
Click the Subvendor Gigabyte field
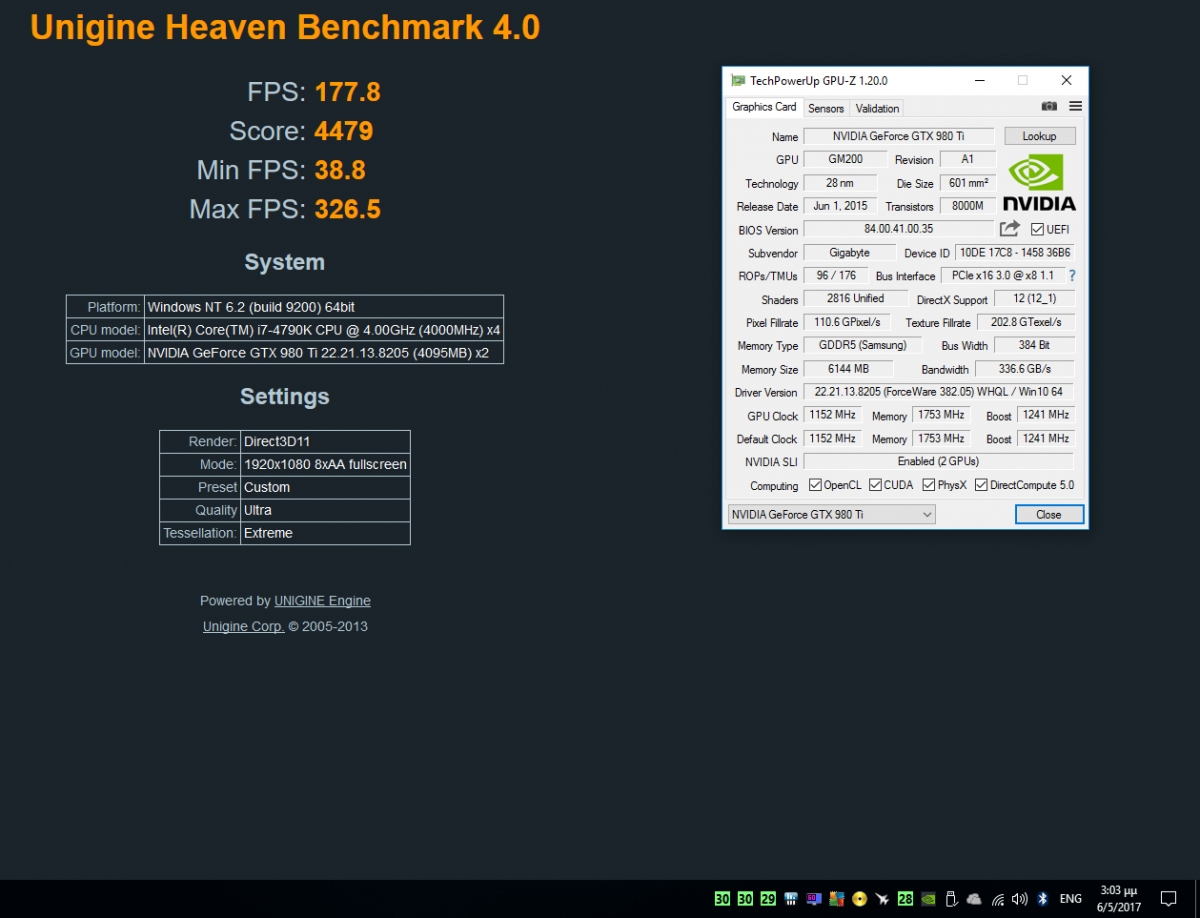tap(849, 253)
